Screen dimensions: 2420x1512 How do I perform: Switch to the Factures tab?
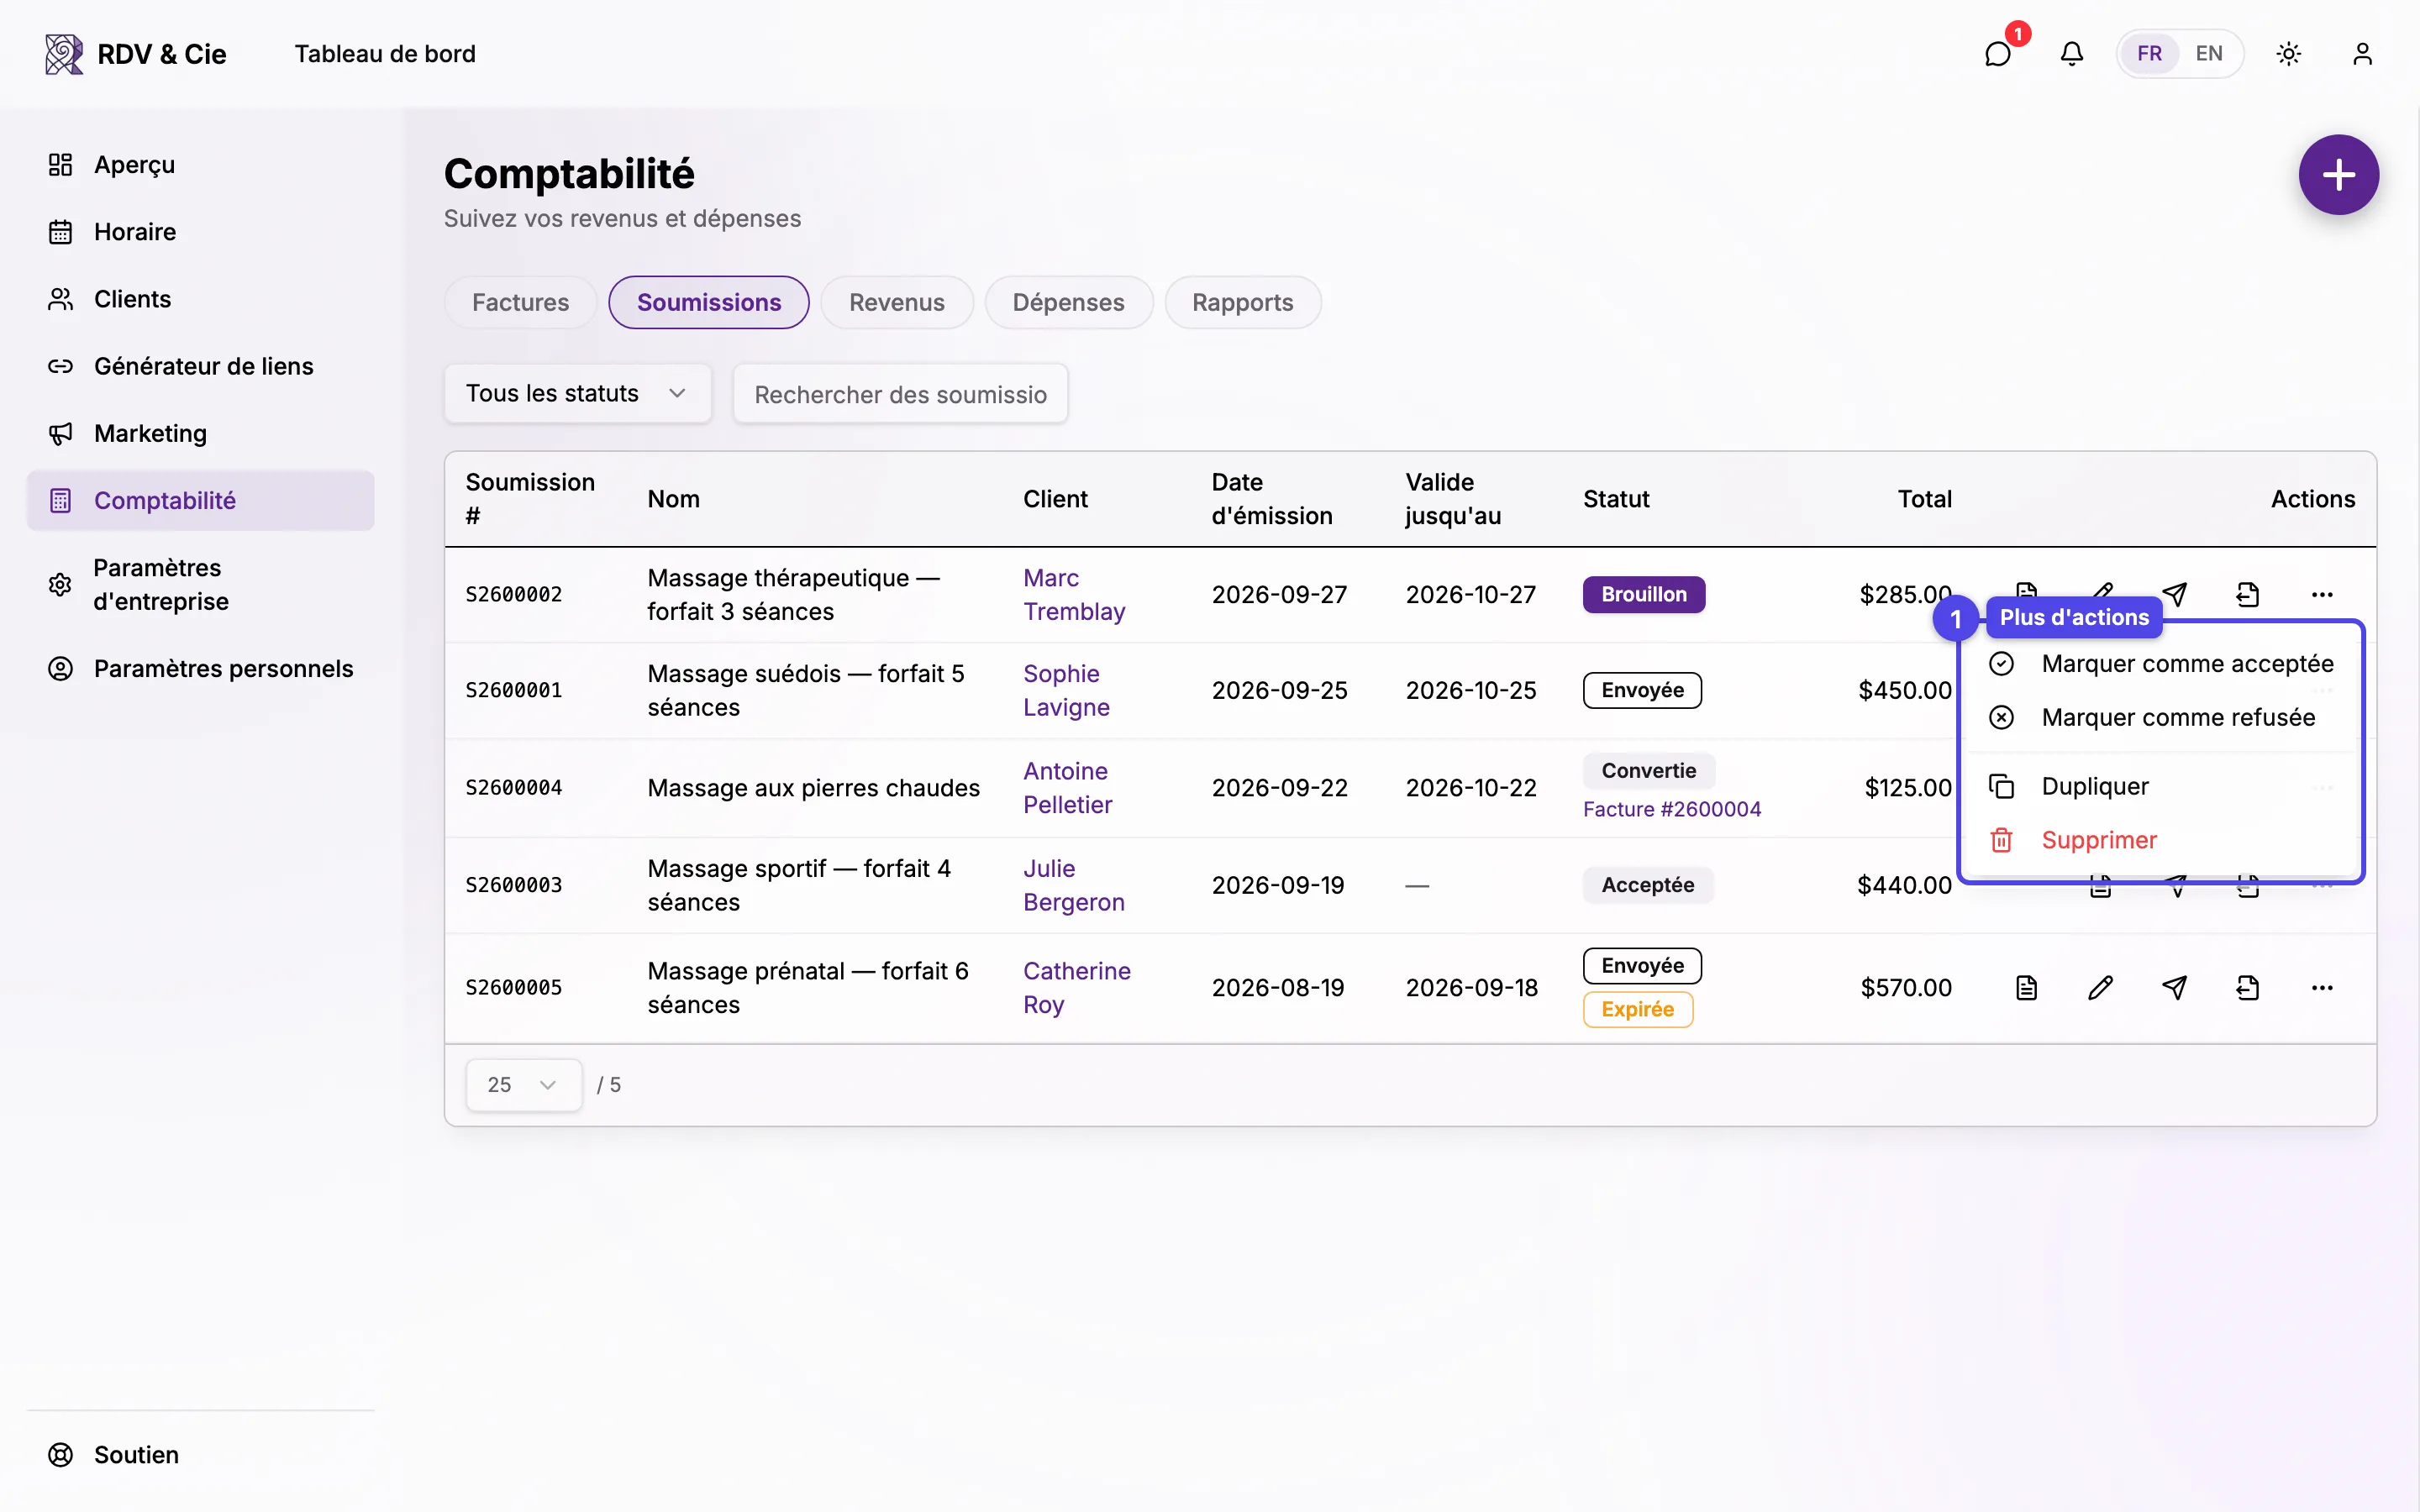(x=520, y=302)
